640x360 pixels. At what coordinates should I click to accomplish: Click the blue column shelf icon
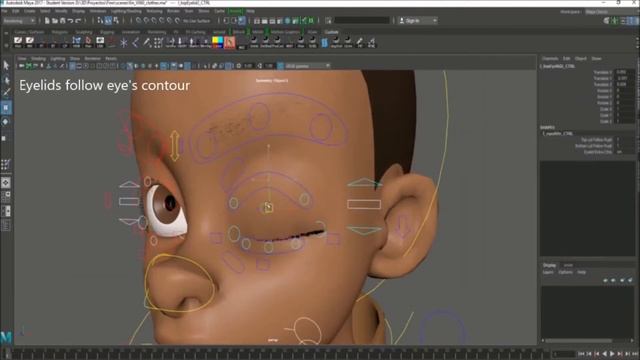click(324, 42)
